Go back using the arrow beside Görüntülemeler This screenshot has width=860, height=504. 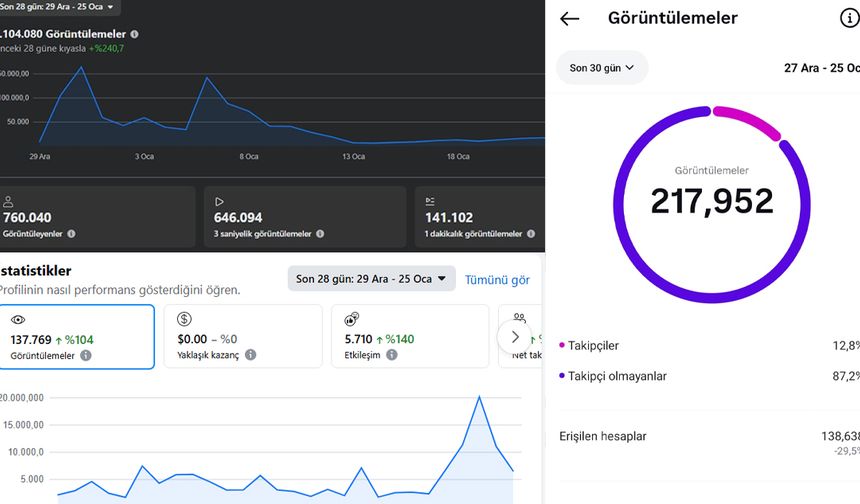pyautogui.click(x=570, y=18)
